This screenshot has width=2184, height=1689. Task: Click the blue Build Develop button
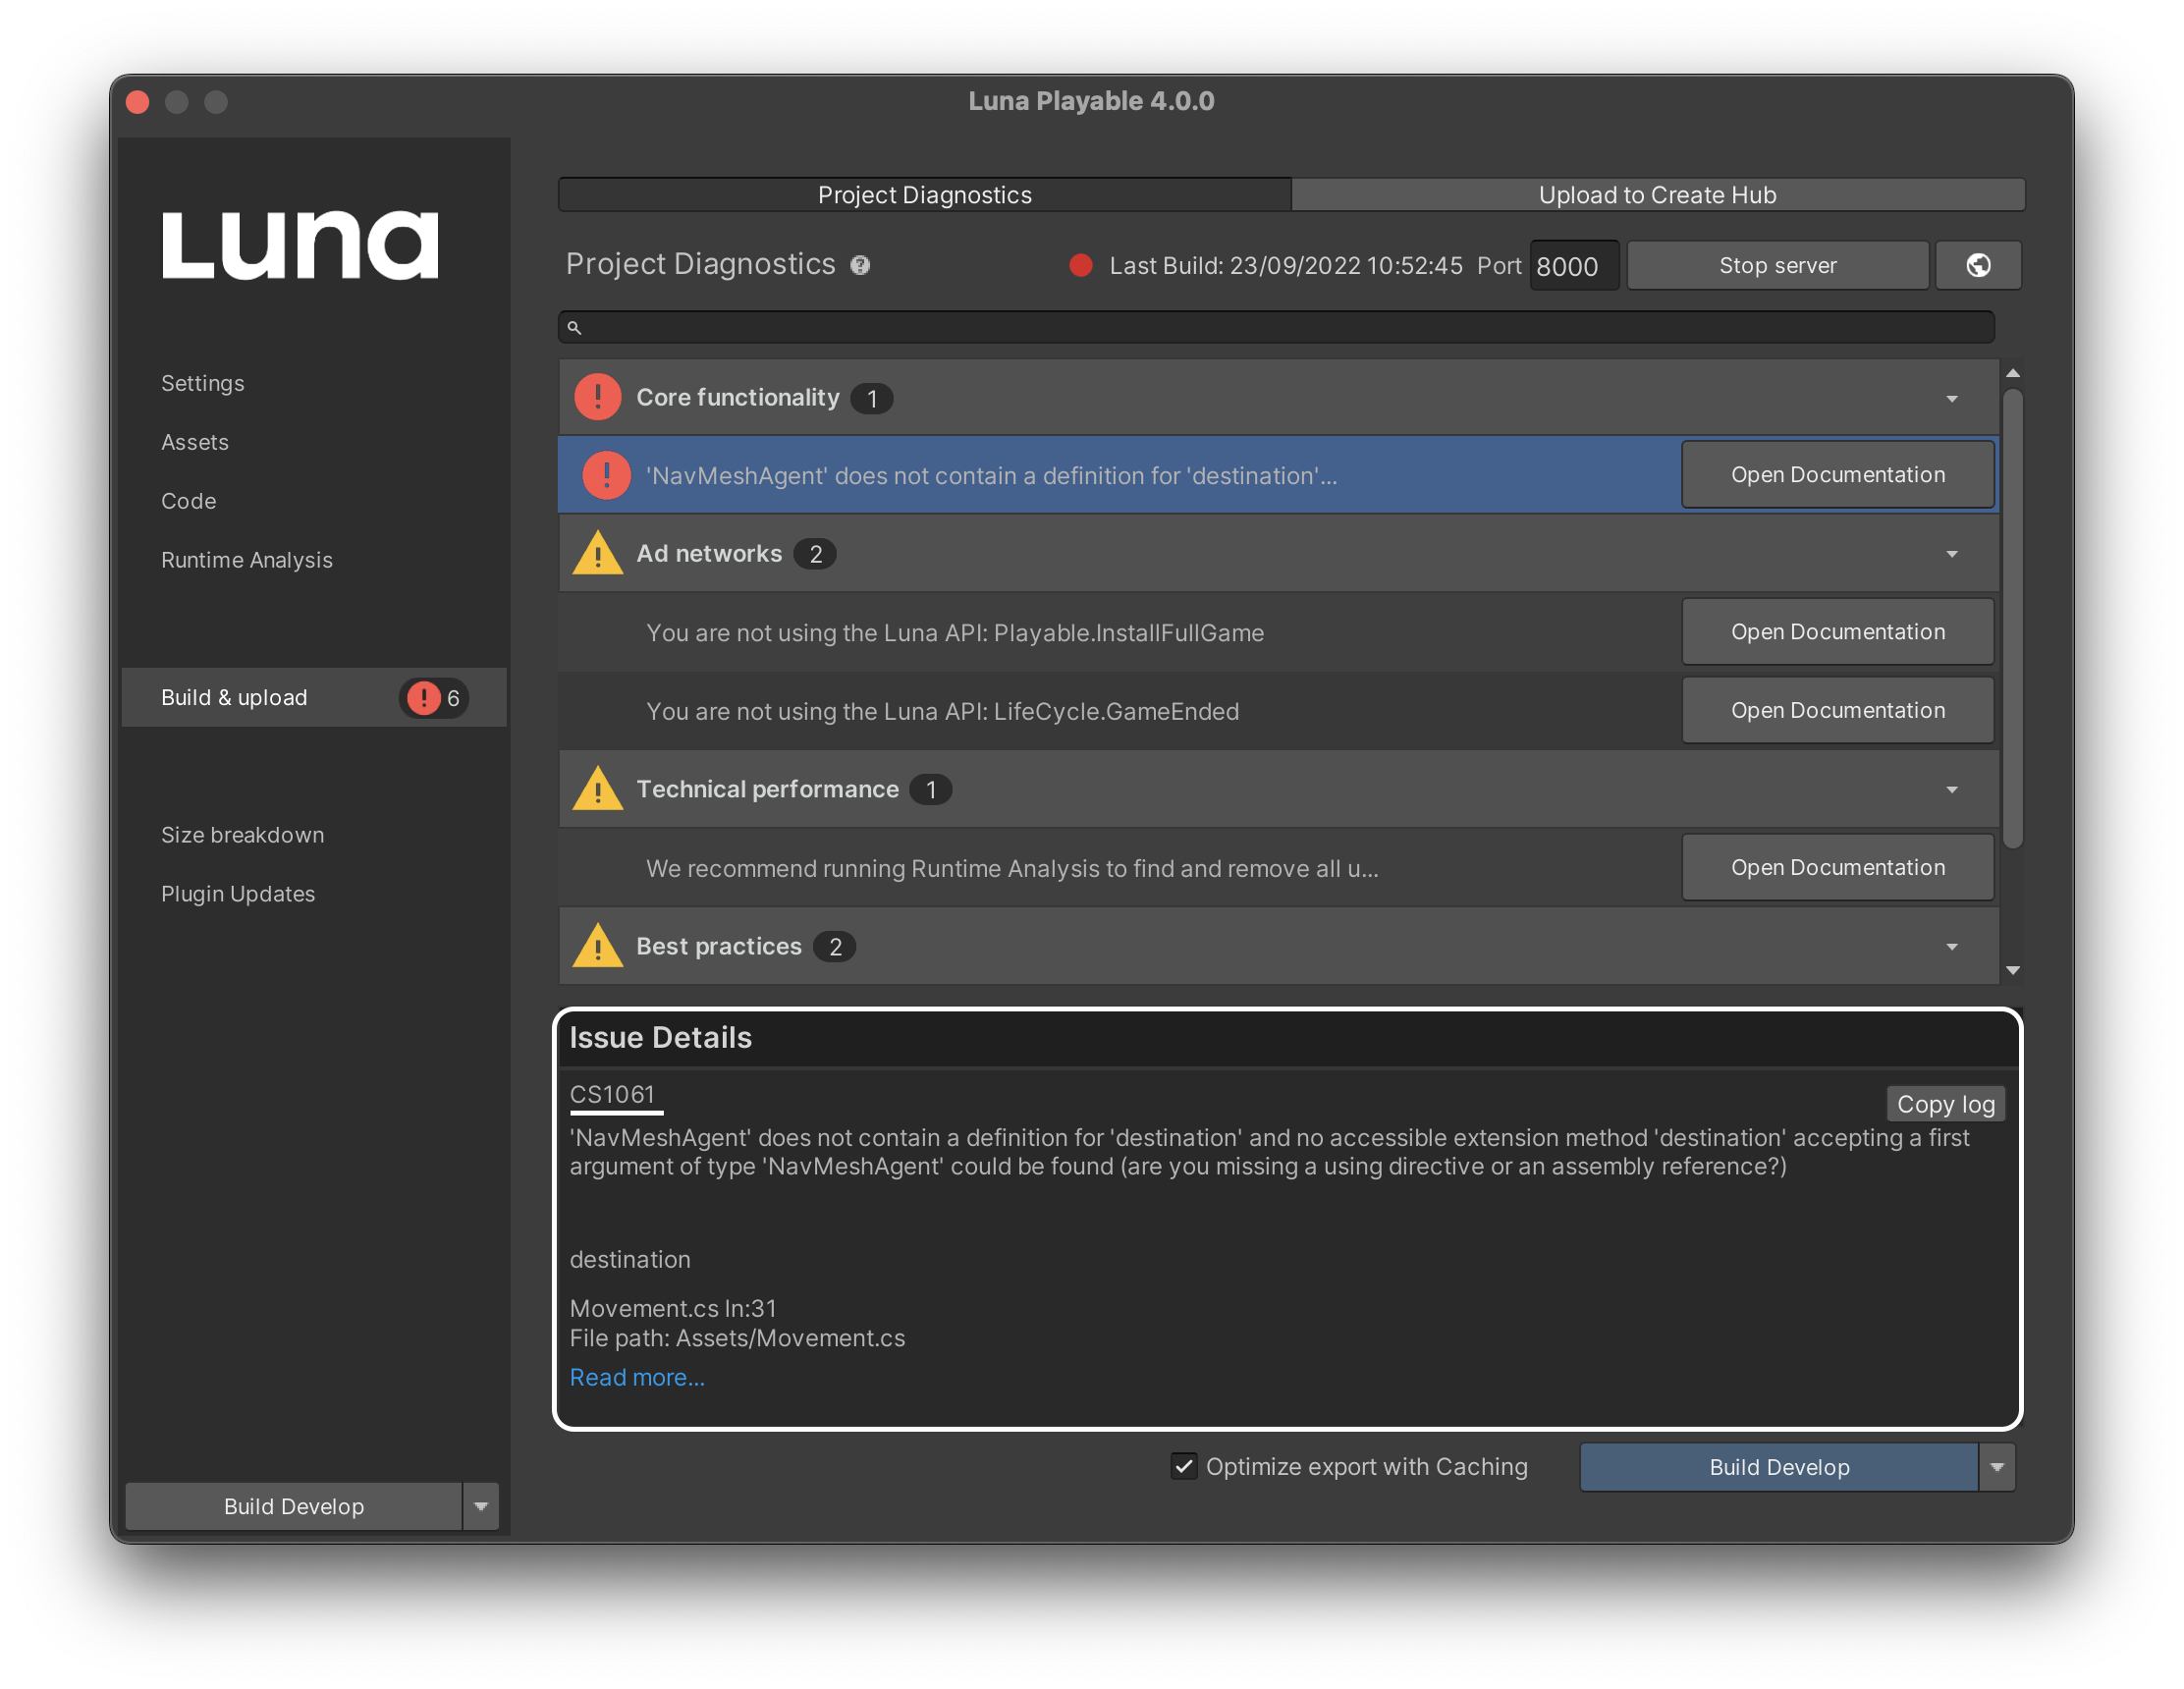click(x=1779, y=1467)
